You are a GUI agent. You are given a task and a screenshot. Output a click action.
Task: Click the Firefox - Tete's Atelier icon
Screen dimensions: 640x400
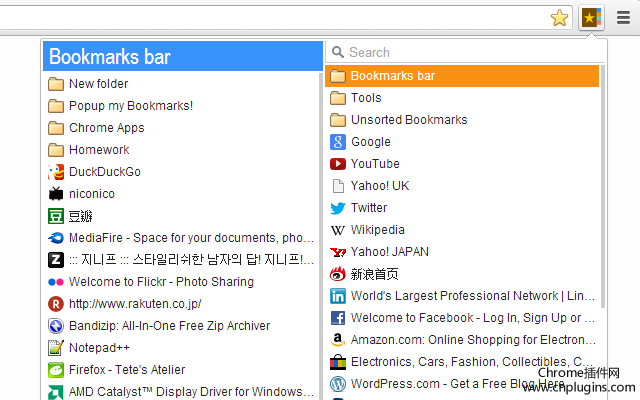point(56,370)
